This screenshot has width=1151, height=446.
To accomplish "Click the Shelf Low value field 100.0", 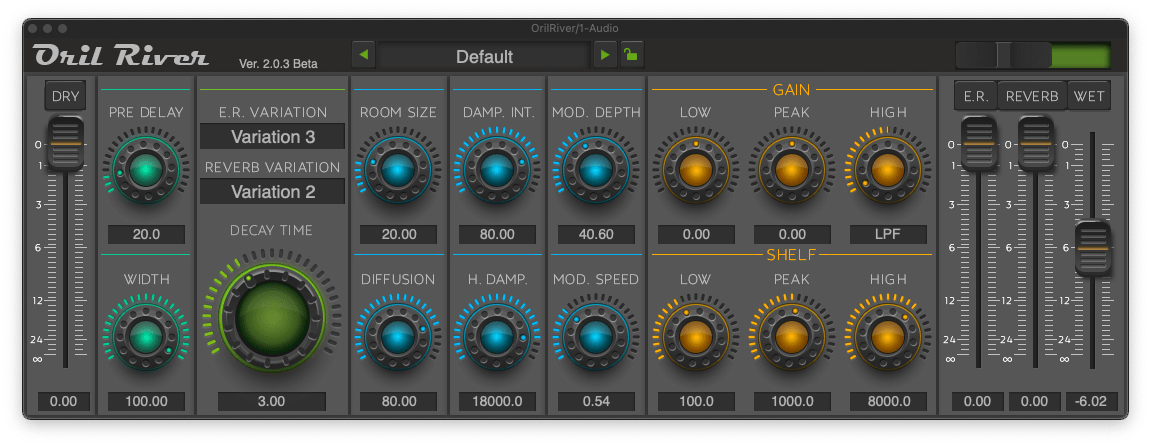I will pyautogui.click(x=696, y=401).
